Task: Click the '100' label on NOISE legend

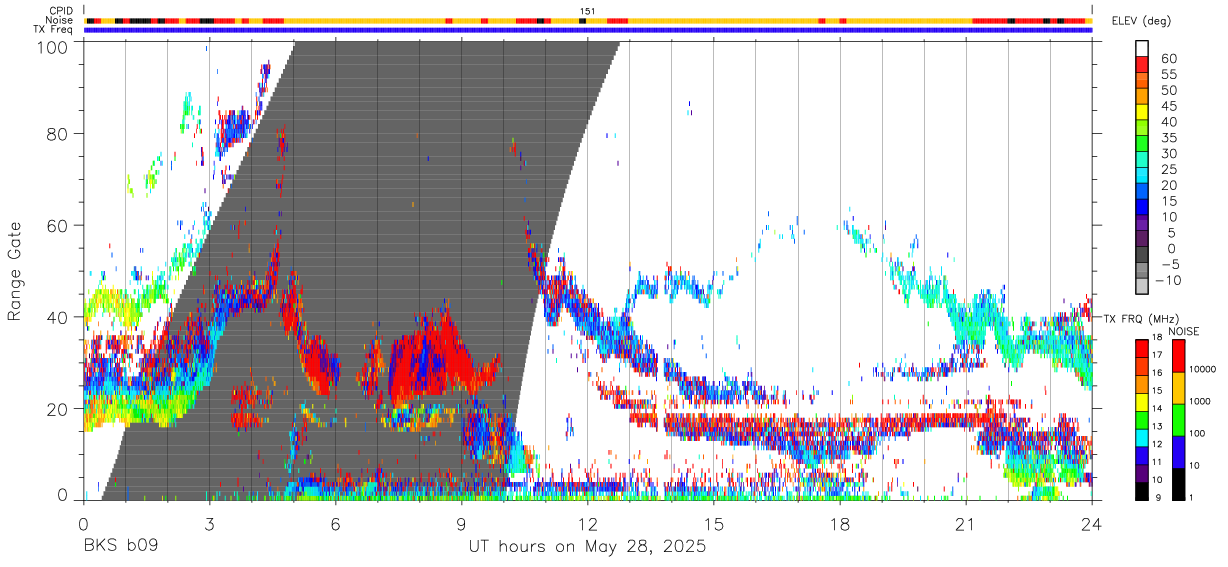Action: point(1197,433)
